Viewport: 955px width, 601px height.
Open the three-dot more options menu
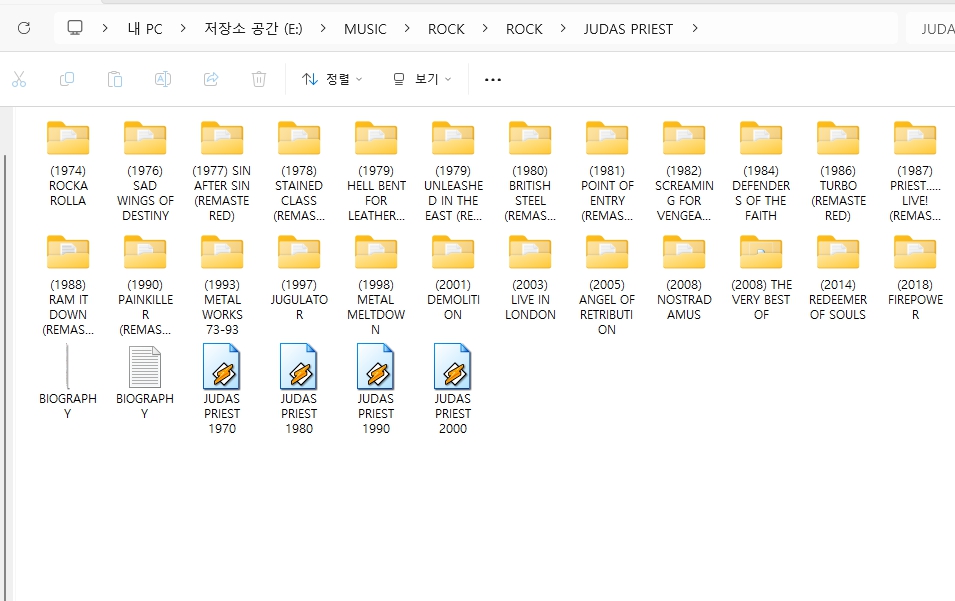tap(493, 79)
